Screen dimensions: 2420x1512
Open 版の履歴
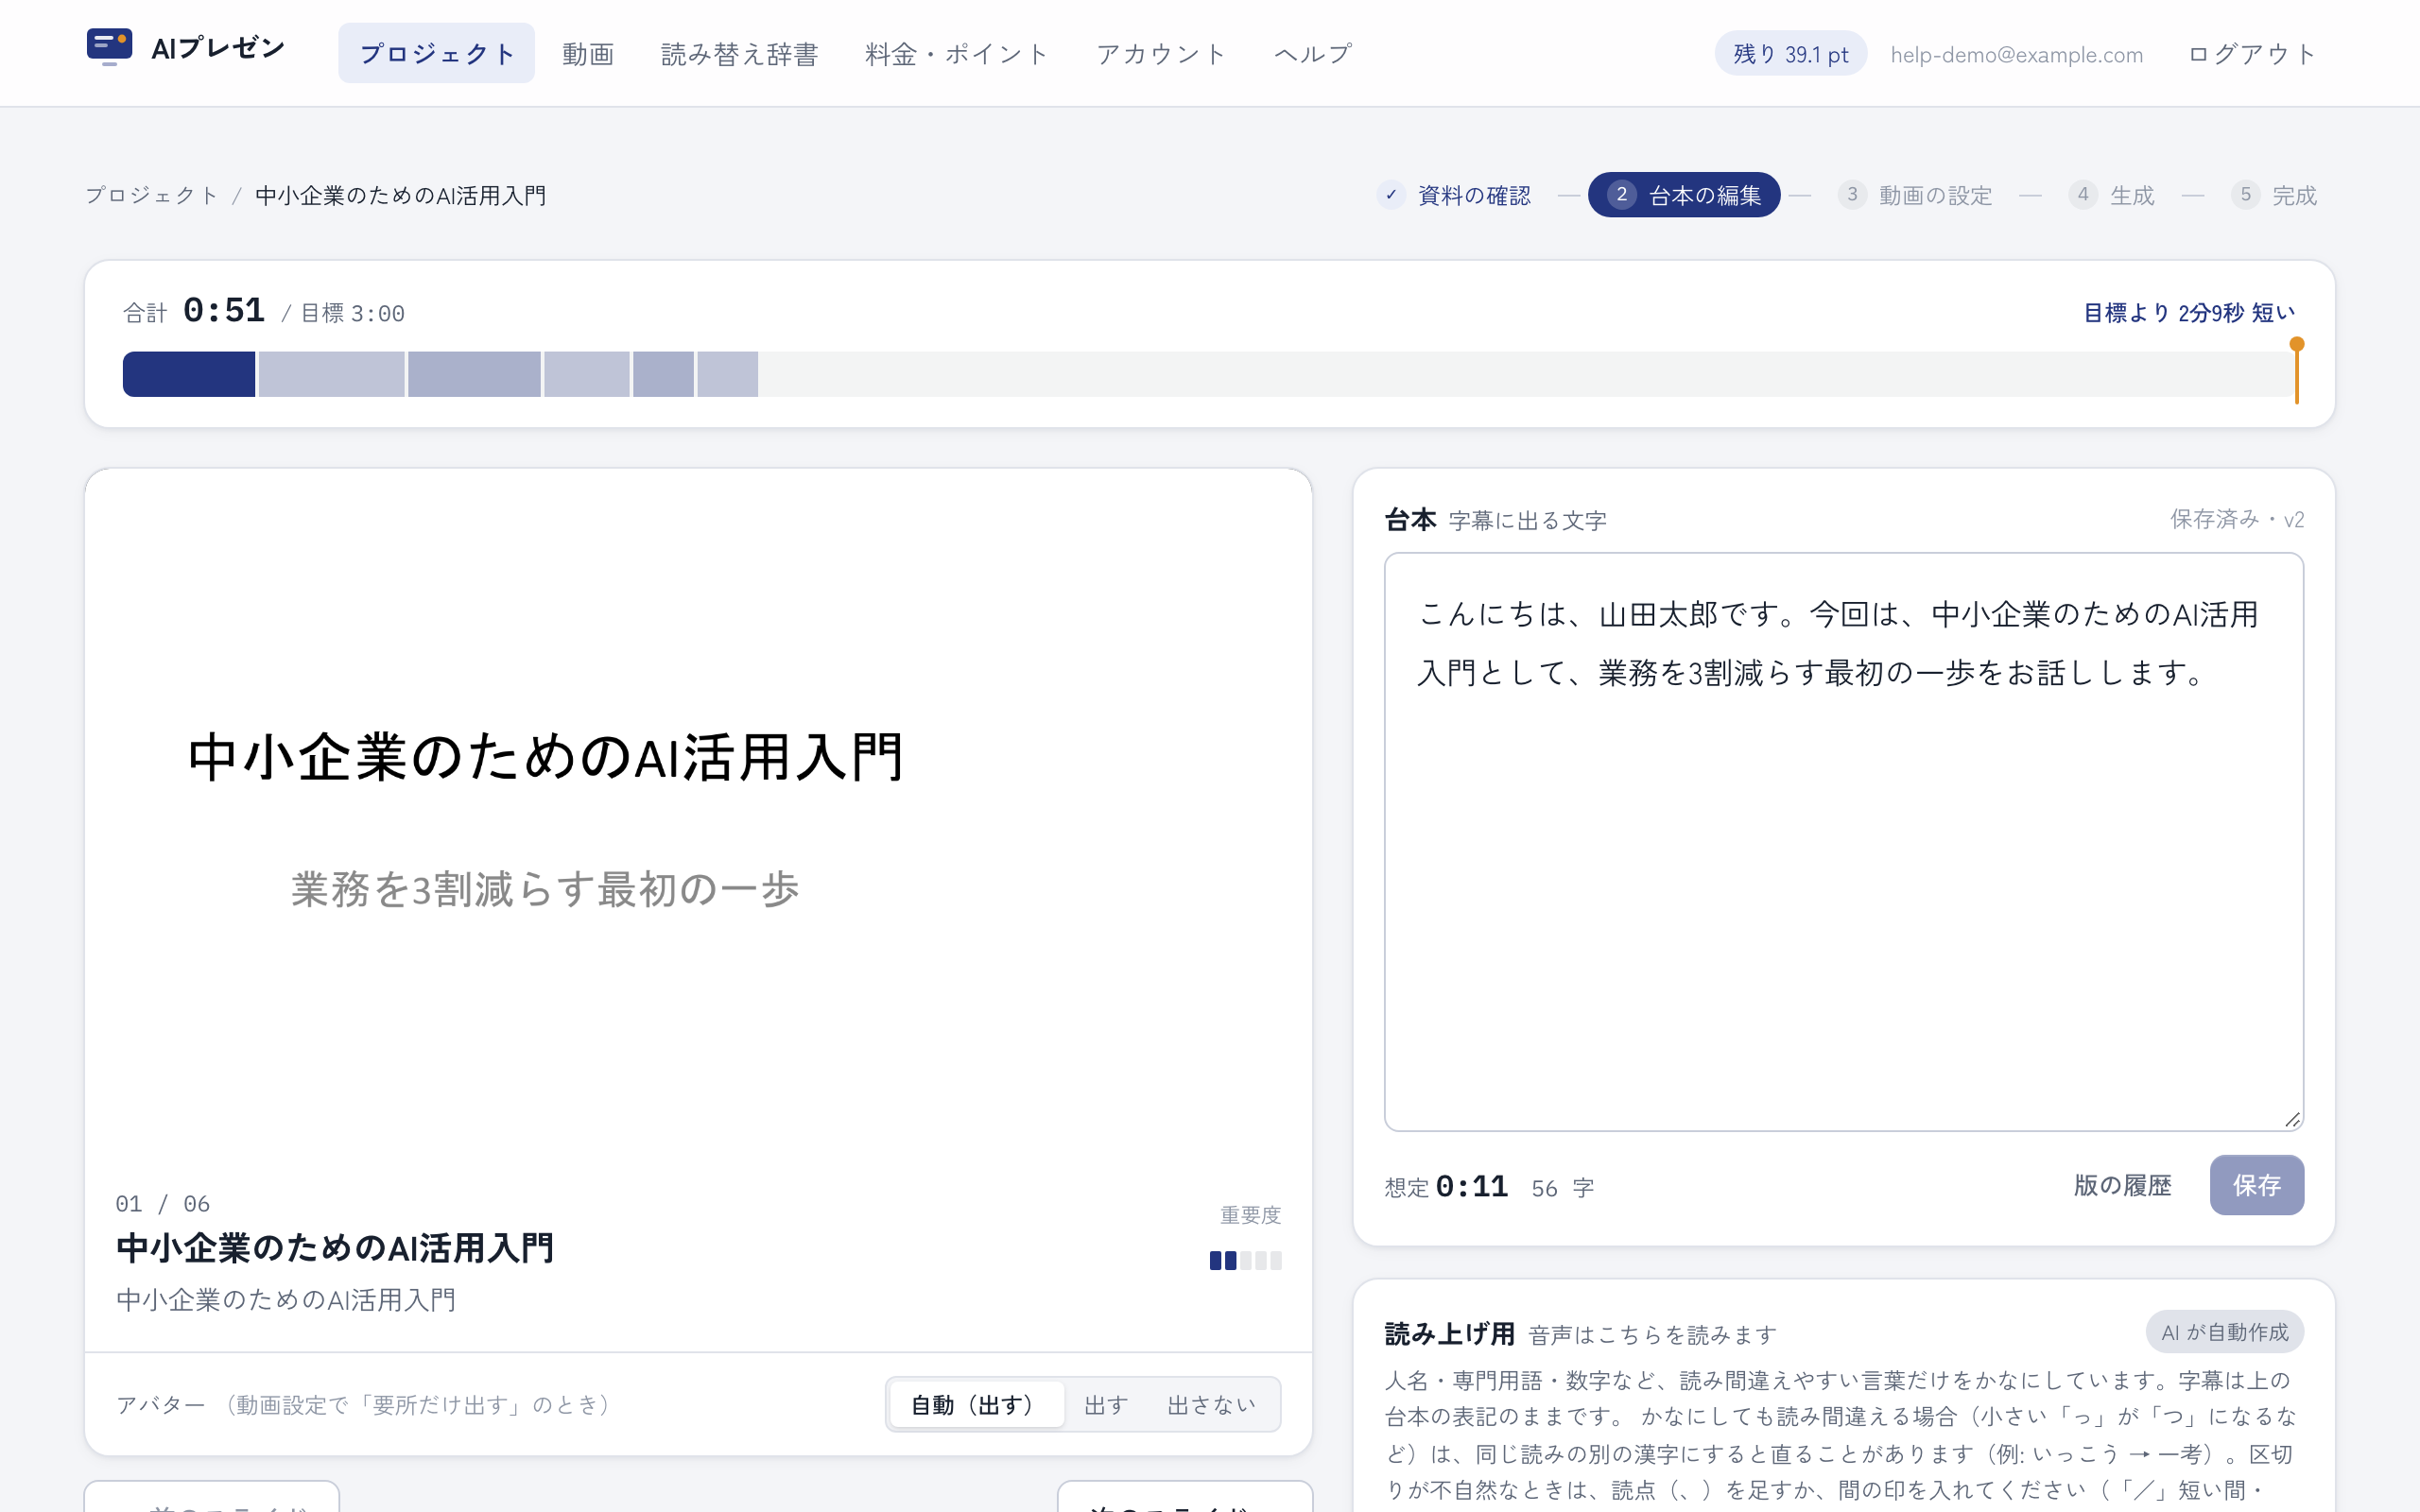2122,1185
